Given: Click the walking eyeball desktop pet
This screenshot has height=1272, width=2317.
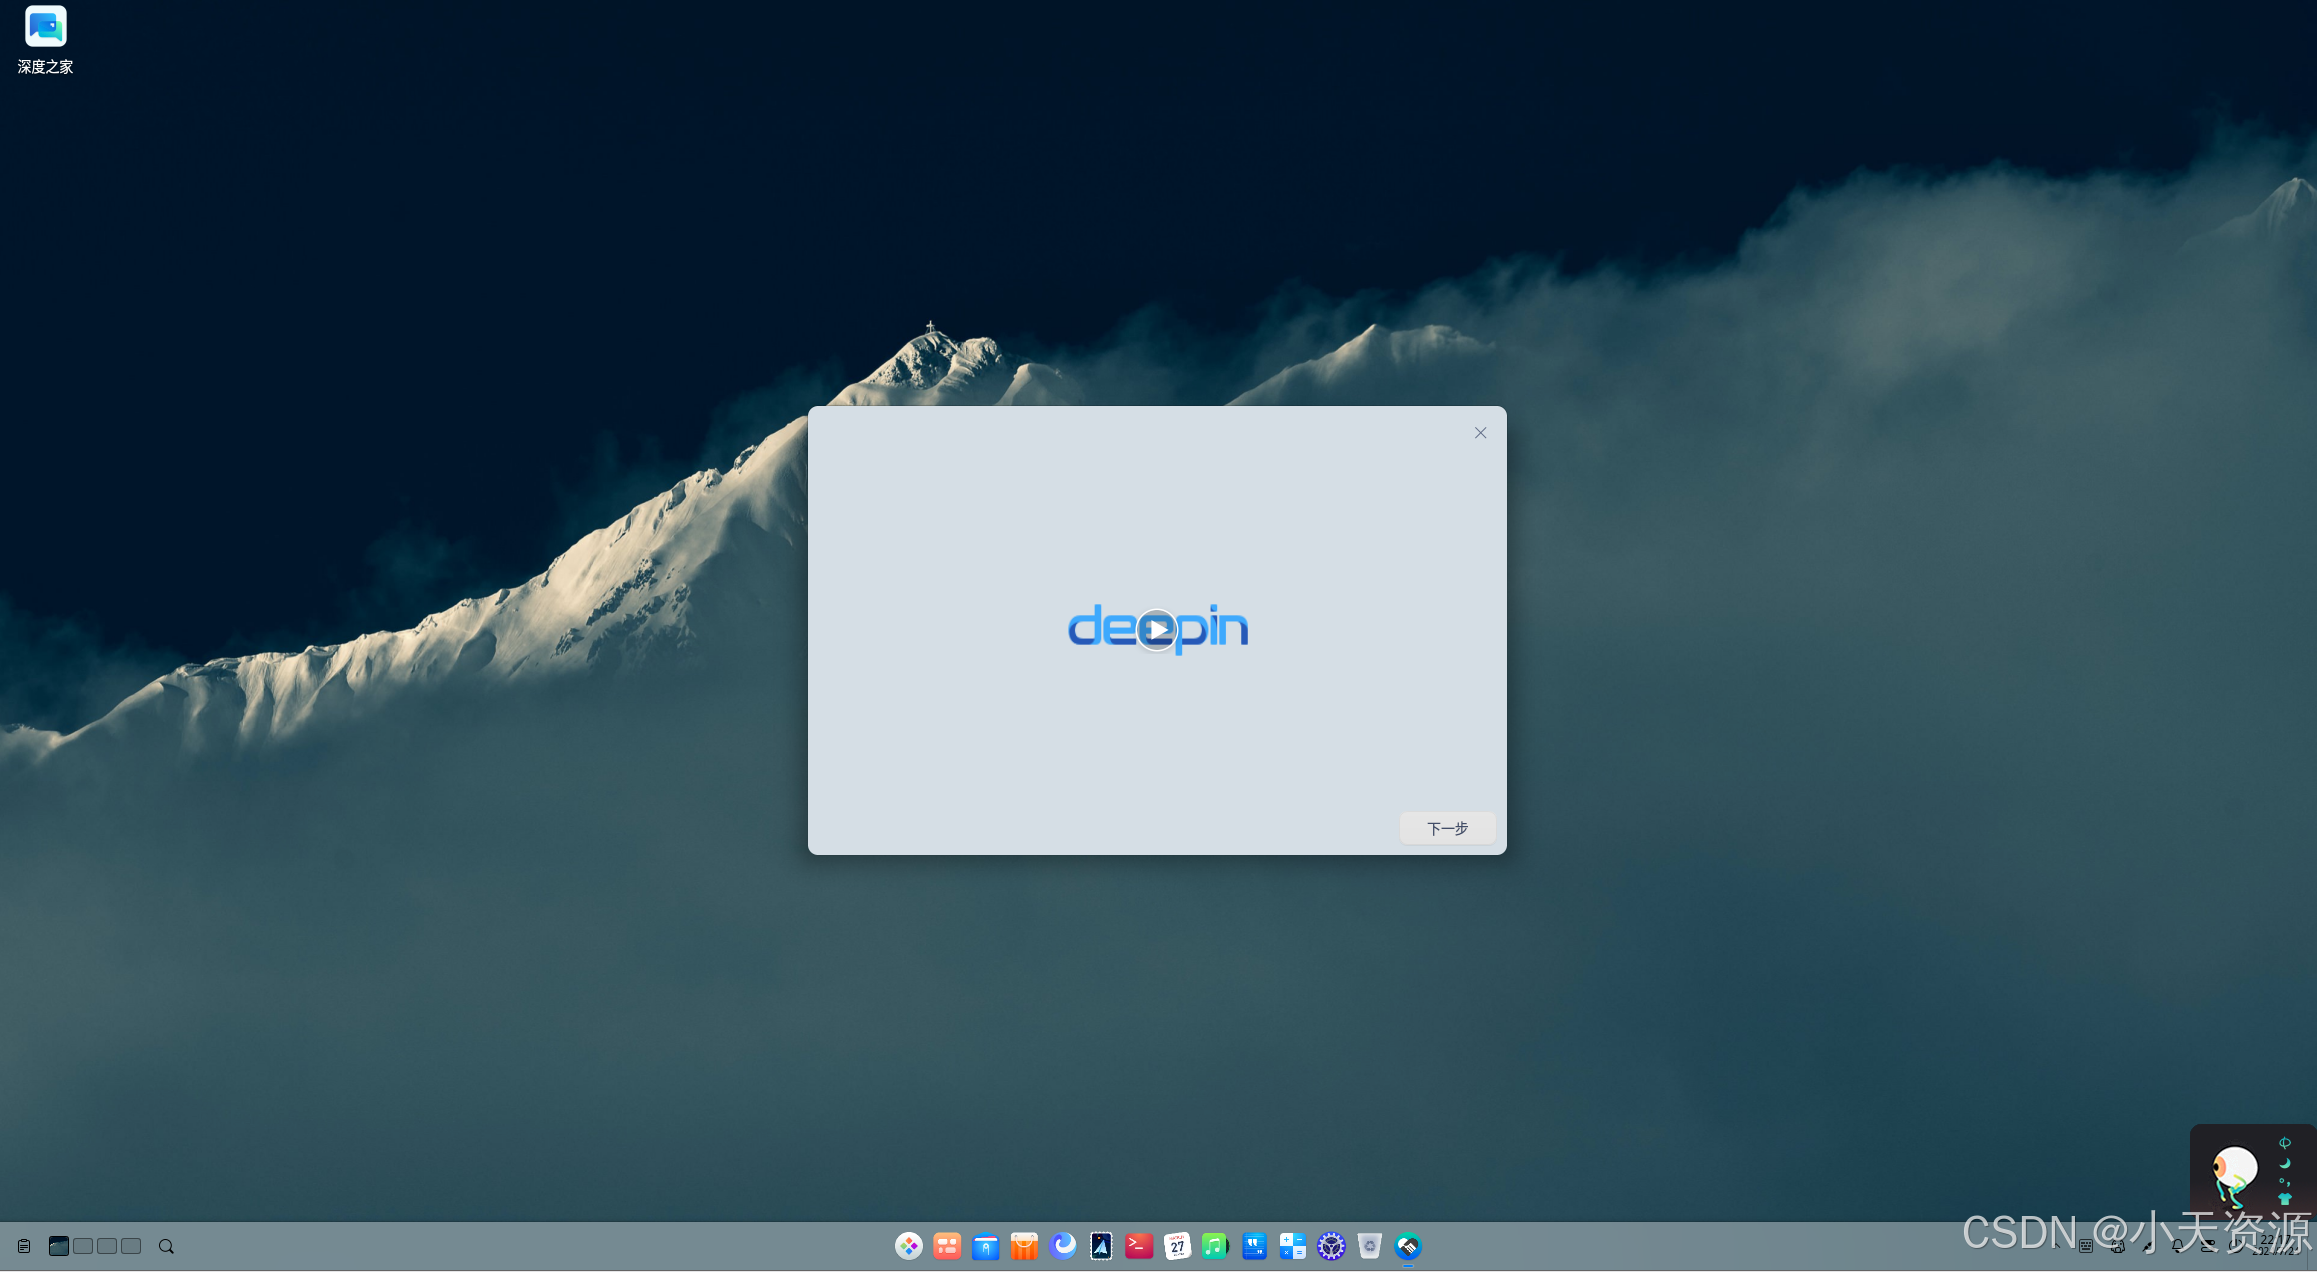Looking at the screenshot, I should (x=2235, y=1177).
